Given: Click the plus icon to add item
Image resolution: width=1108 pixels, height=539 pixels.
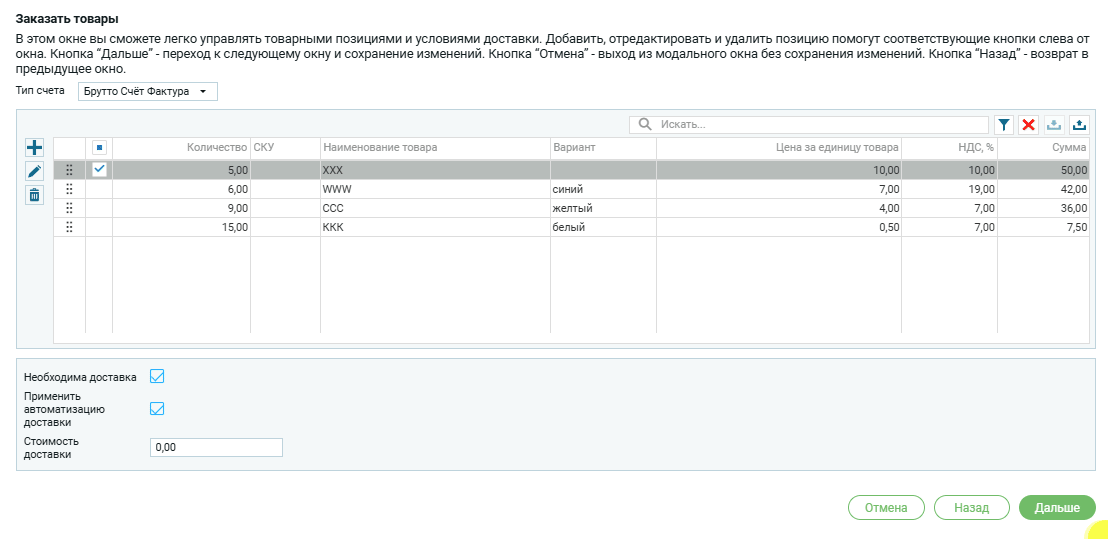Looking at the screenshot, I should [34, 147].
